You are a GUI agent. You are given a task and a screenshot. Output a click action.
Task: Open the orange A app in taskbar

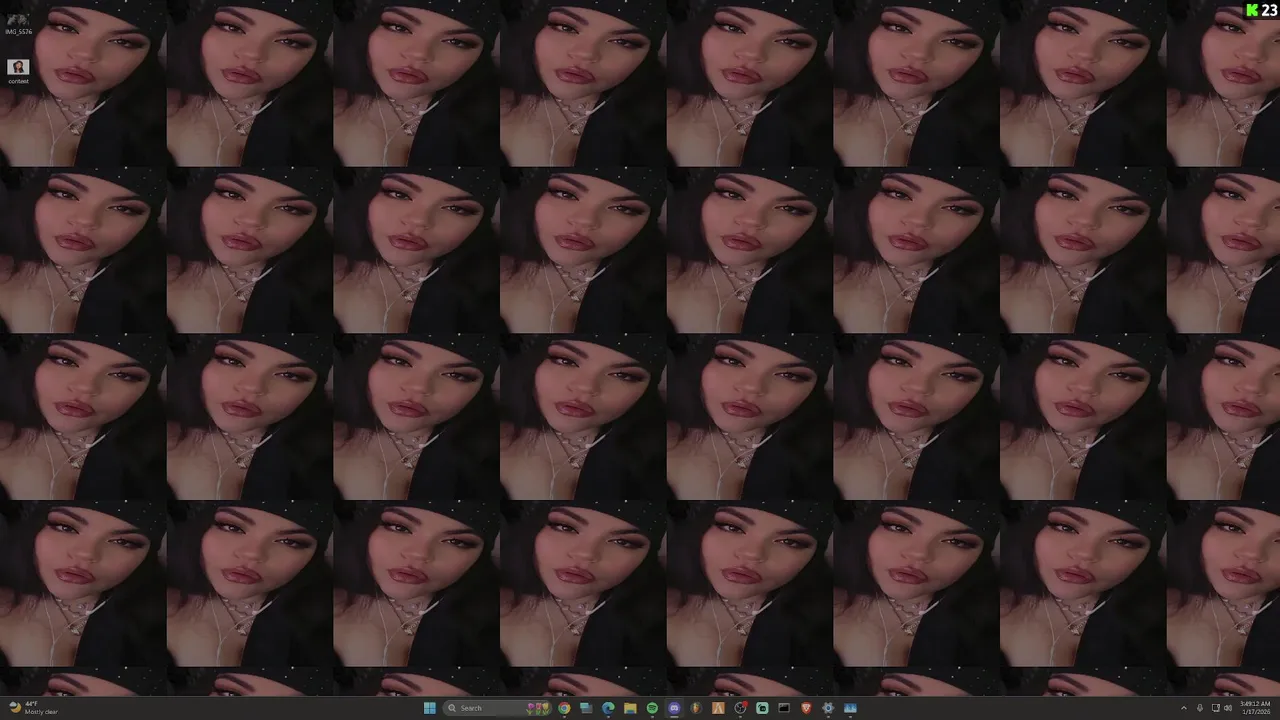[718, 708]
